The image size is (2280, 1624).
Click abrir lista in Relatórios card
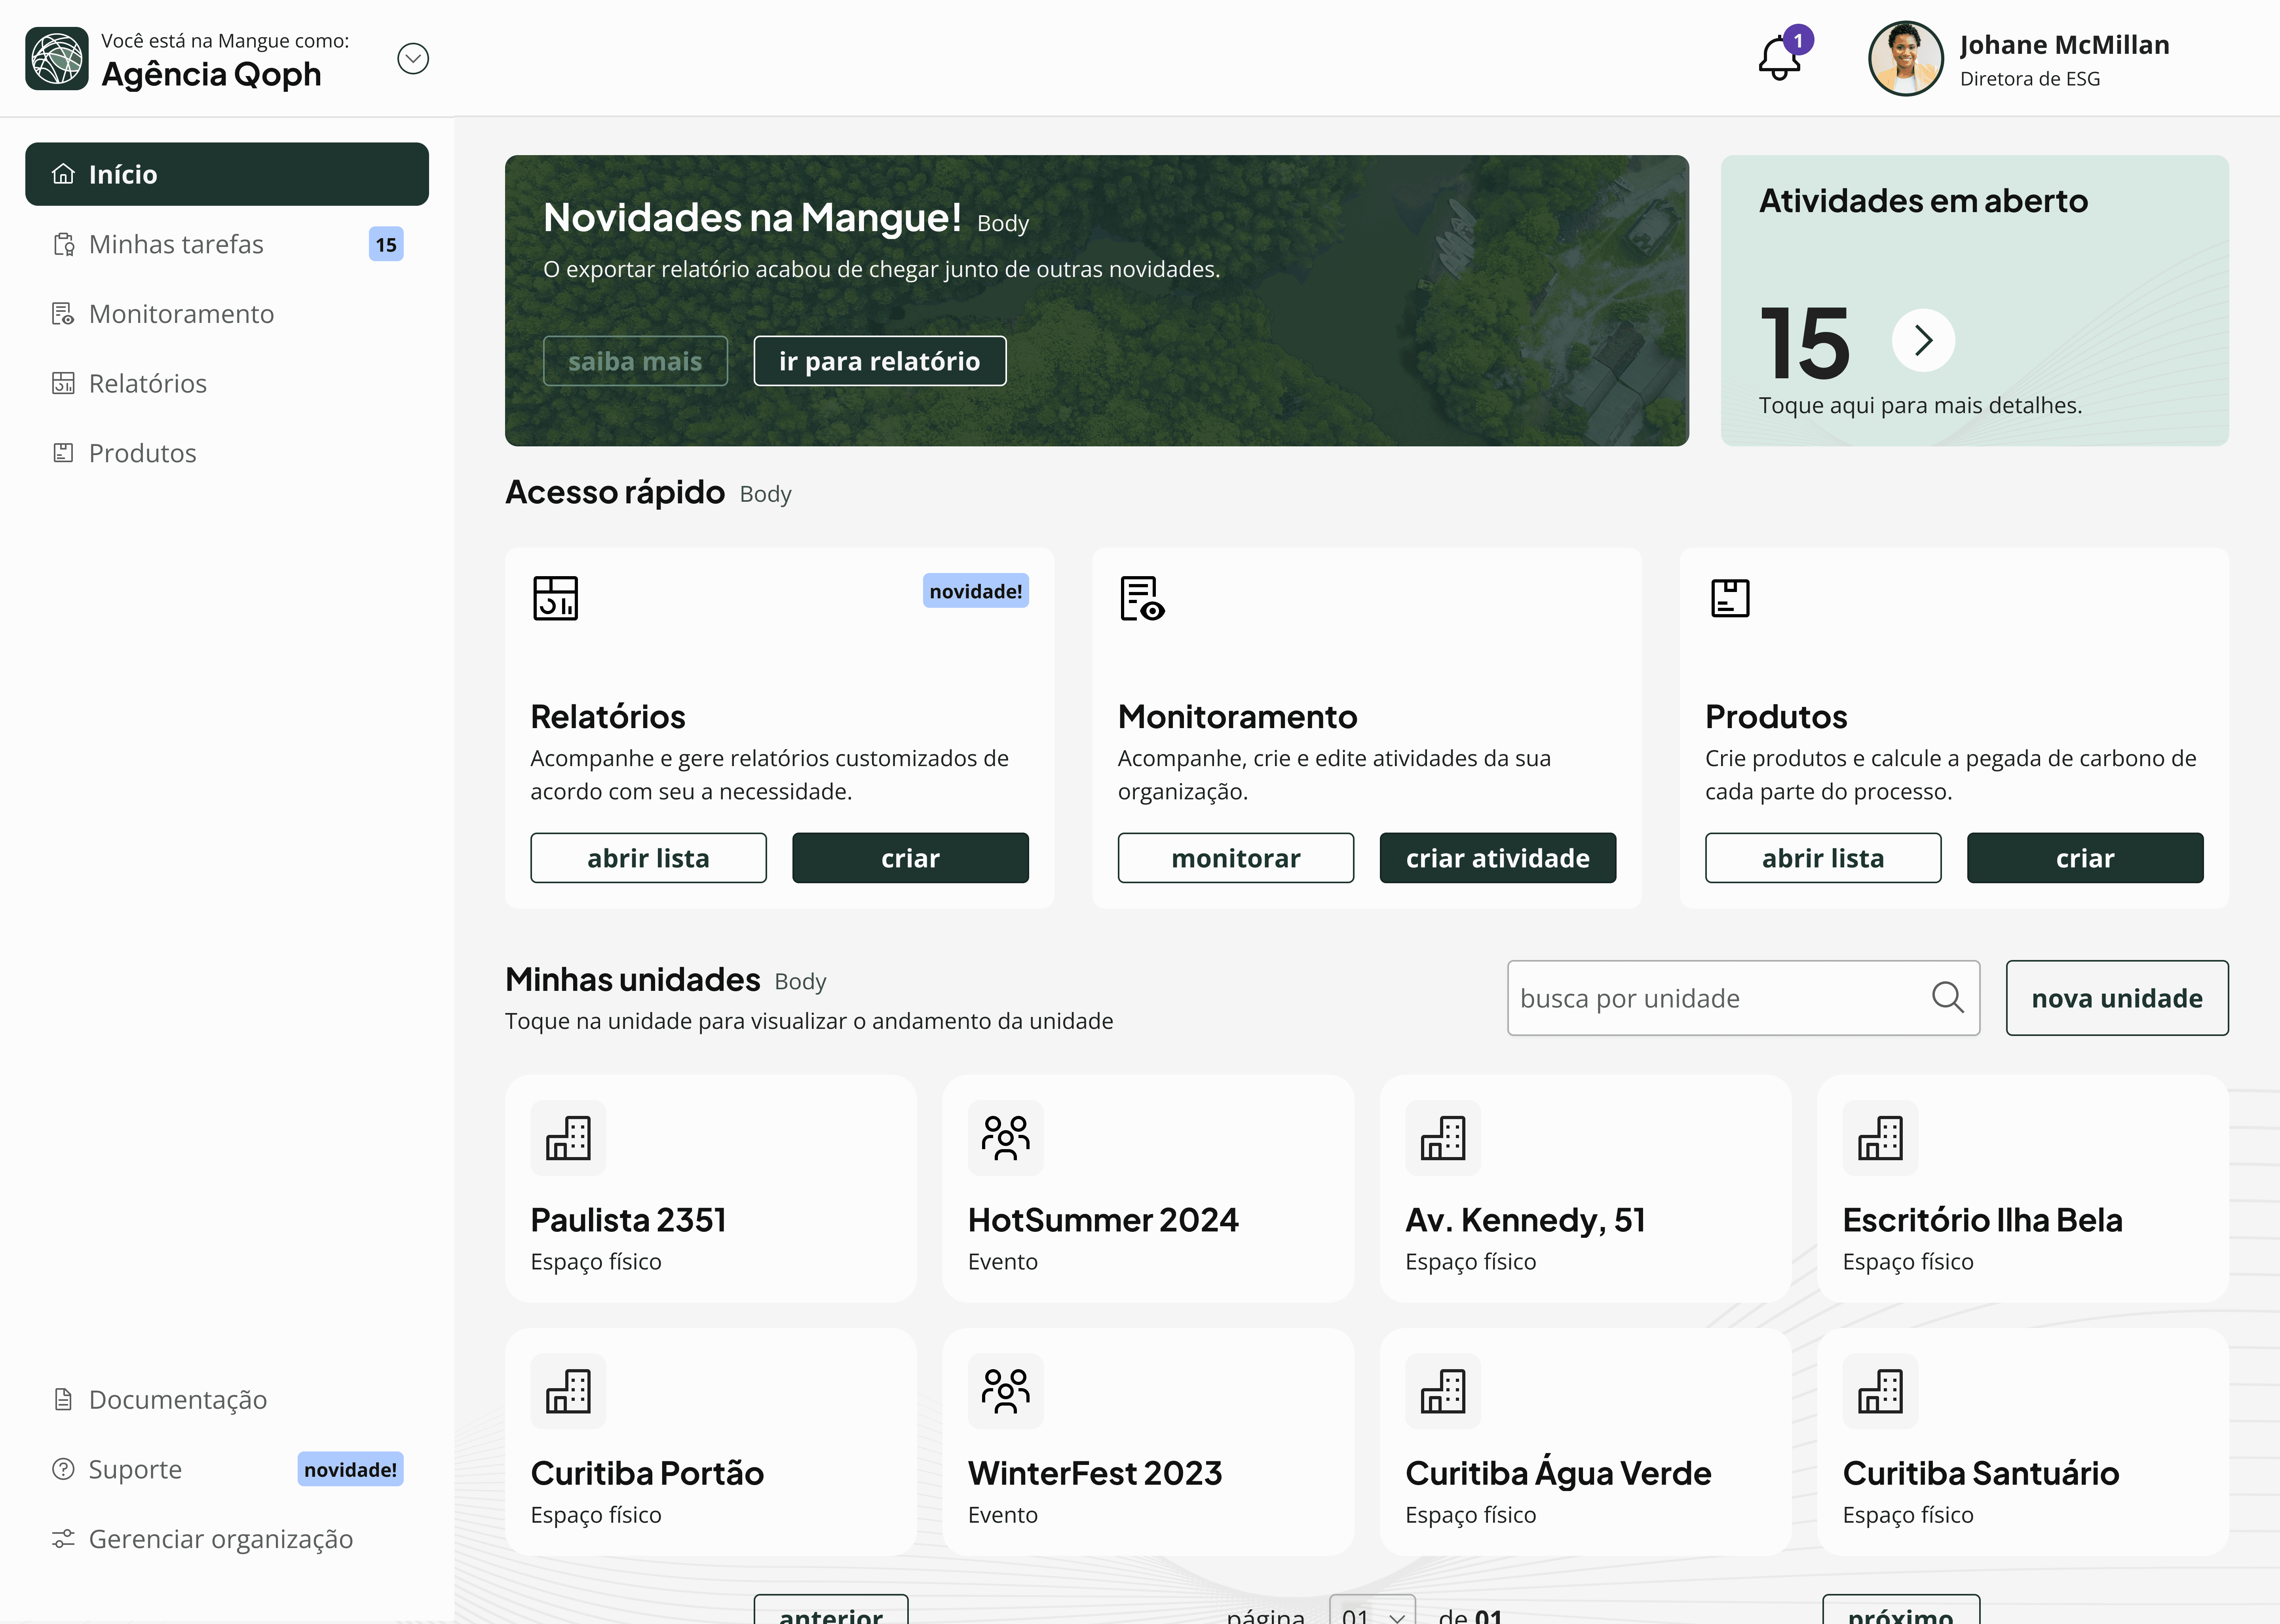tap(648, 858)
